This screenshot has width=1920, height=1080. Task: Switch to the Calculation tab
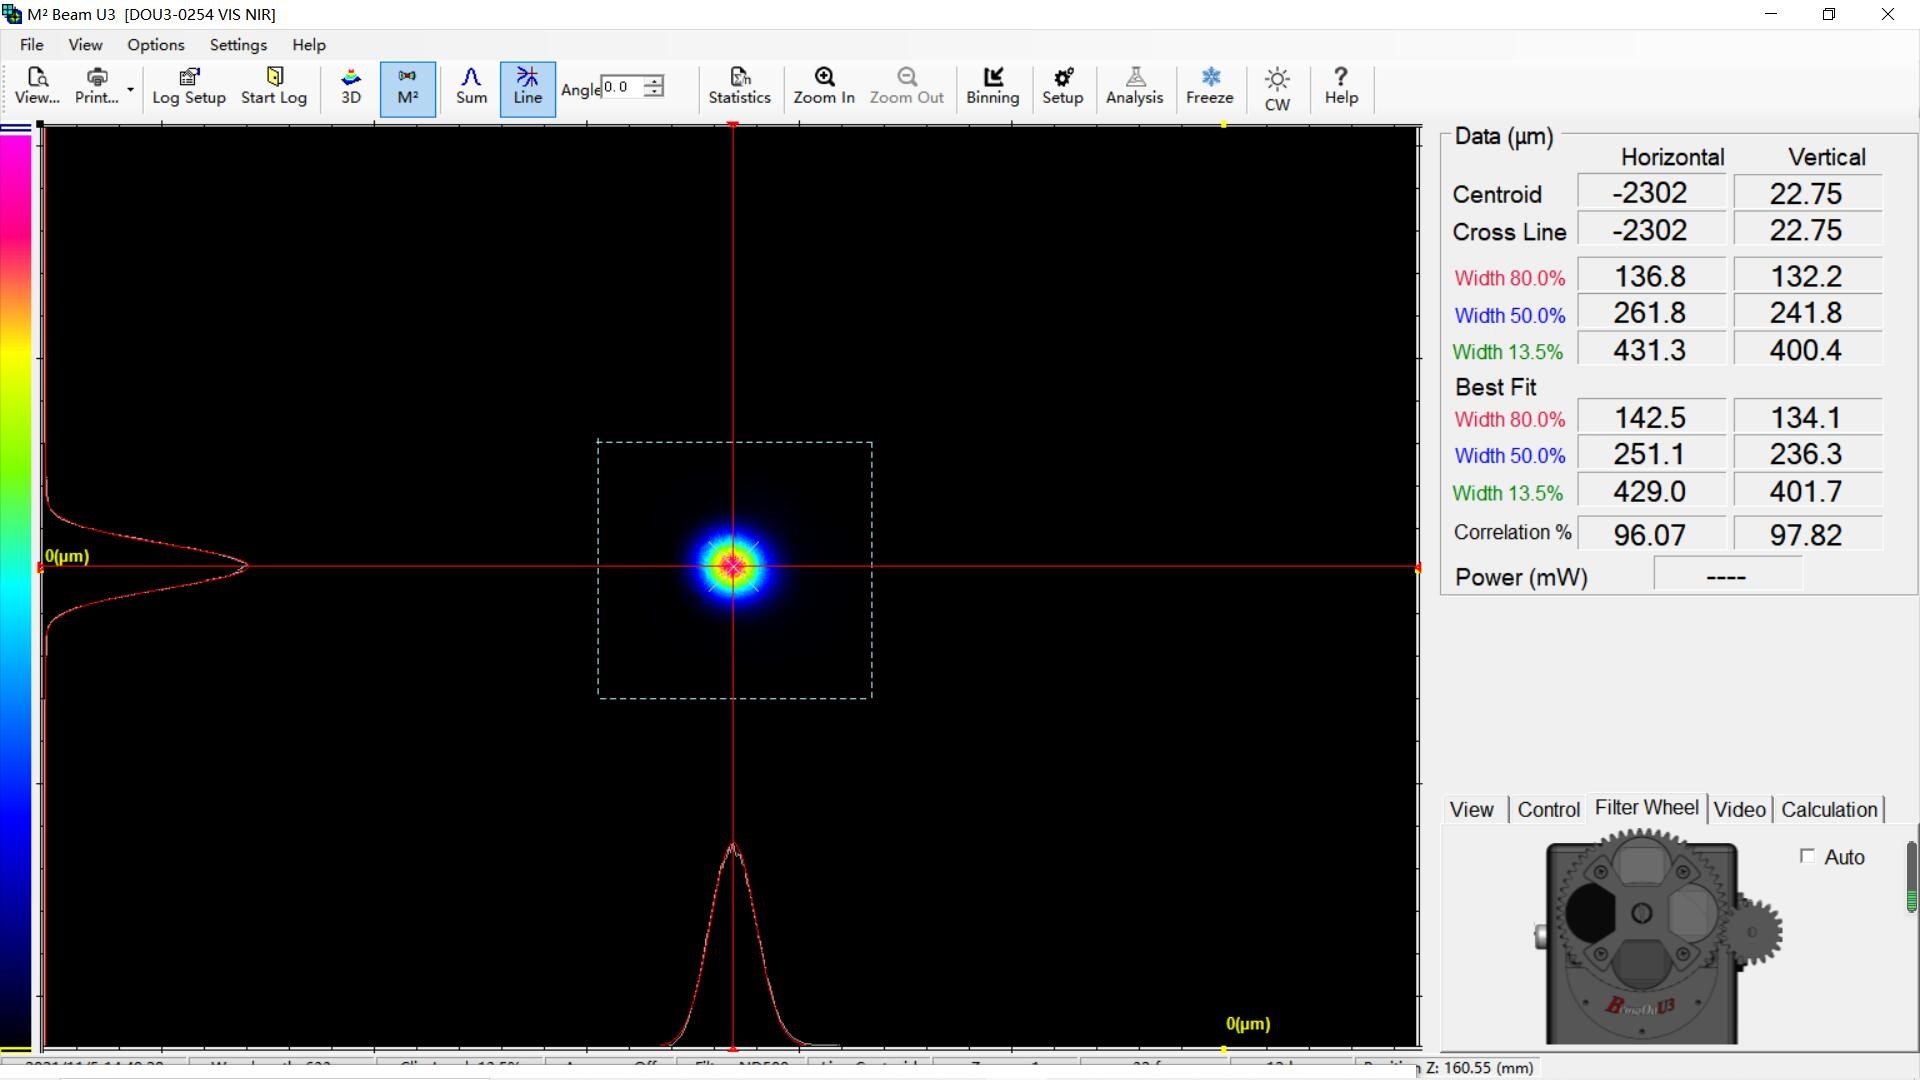point(1829,809)
